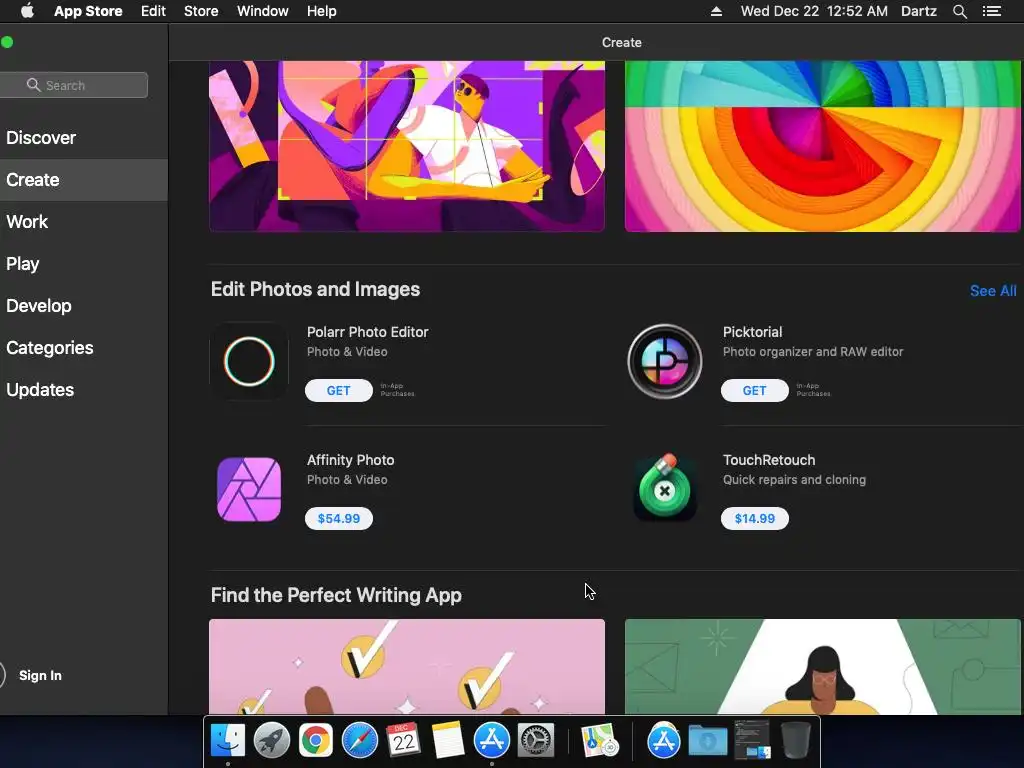Viewport: 1024px width, 768px height.
Task: Click the sidebar Search field
Action: 73,85
